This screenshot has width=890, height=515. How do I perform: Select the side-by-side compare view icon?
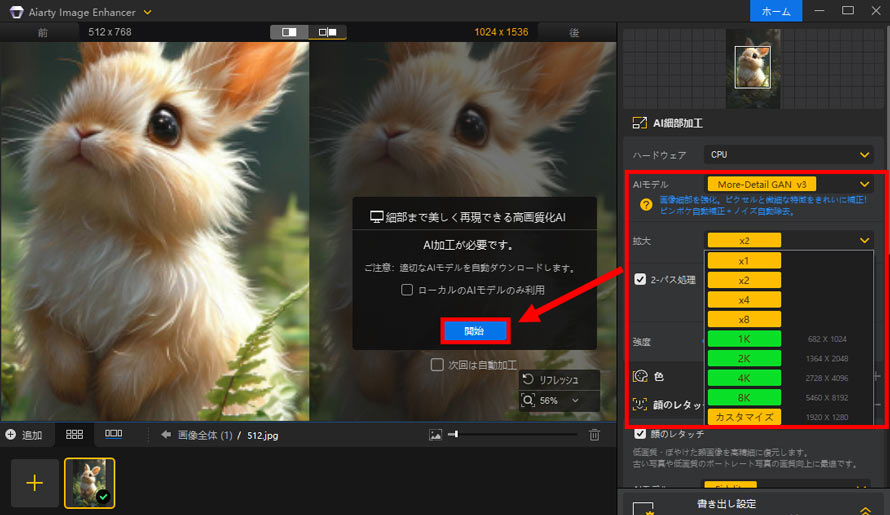pos(328,32)
